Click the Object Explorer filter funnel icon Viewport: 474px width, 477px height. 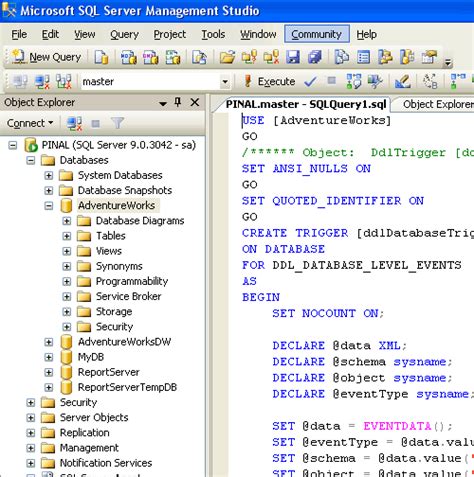pyautogui.click(x=117, y=124)
